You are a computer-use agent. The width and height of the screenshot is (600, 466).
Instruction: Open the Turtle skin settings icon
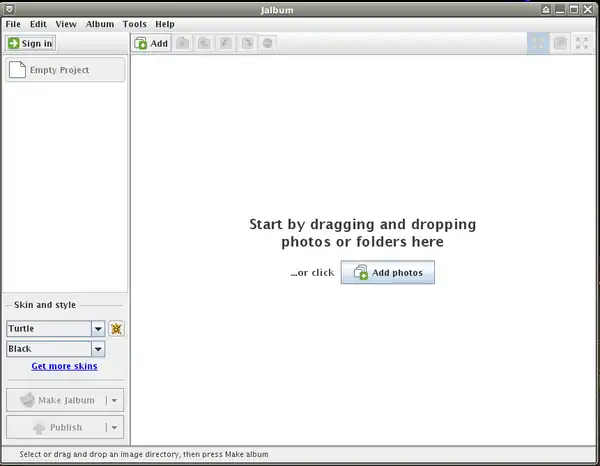tap(116, 328)
